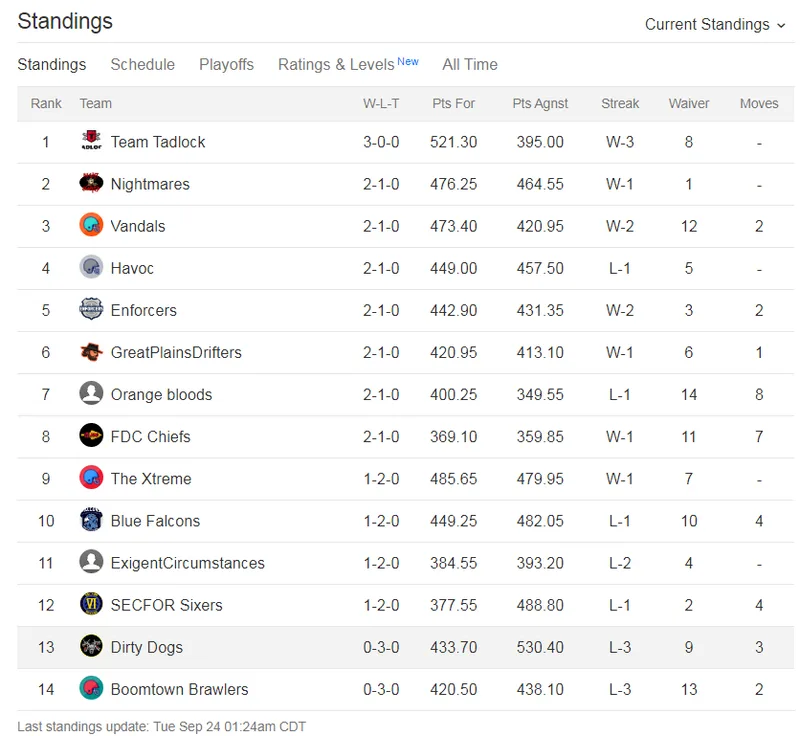Expand menu via Current Standings chevron

[781, 26]
